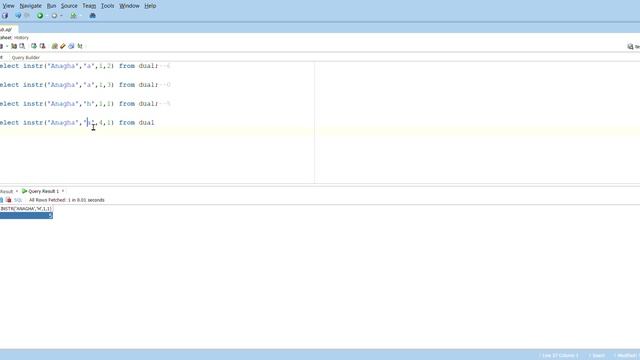
Task: Select the highlighted result row with value 5
Action: [x=26, y=216]
